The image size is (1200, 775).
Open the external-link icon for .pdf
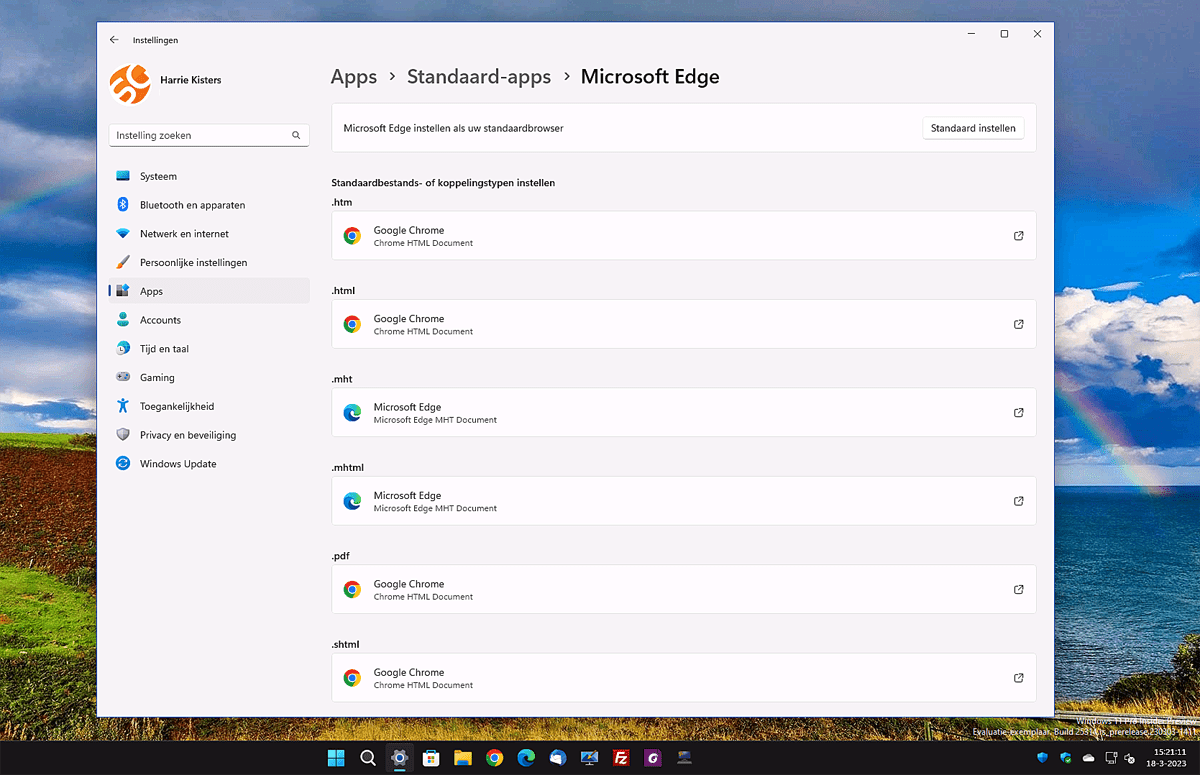coord(1019,589)
